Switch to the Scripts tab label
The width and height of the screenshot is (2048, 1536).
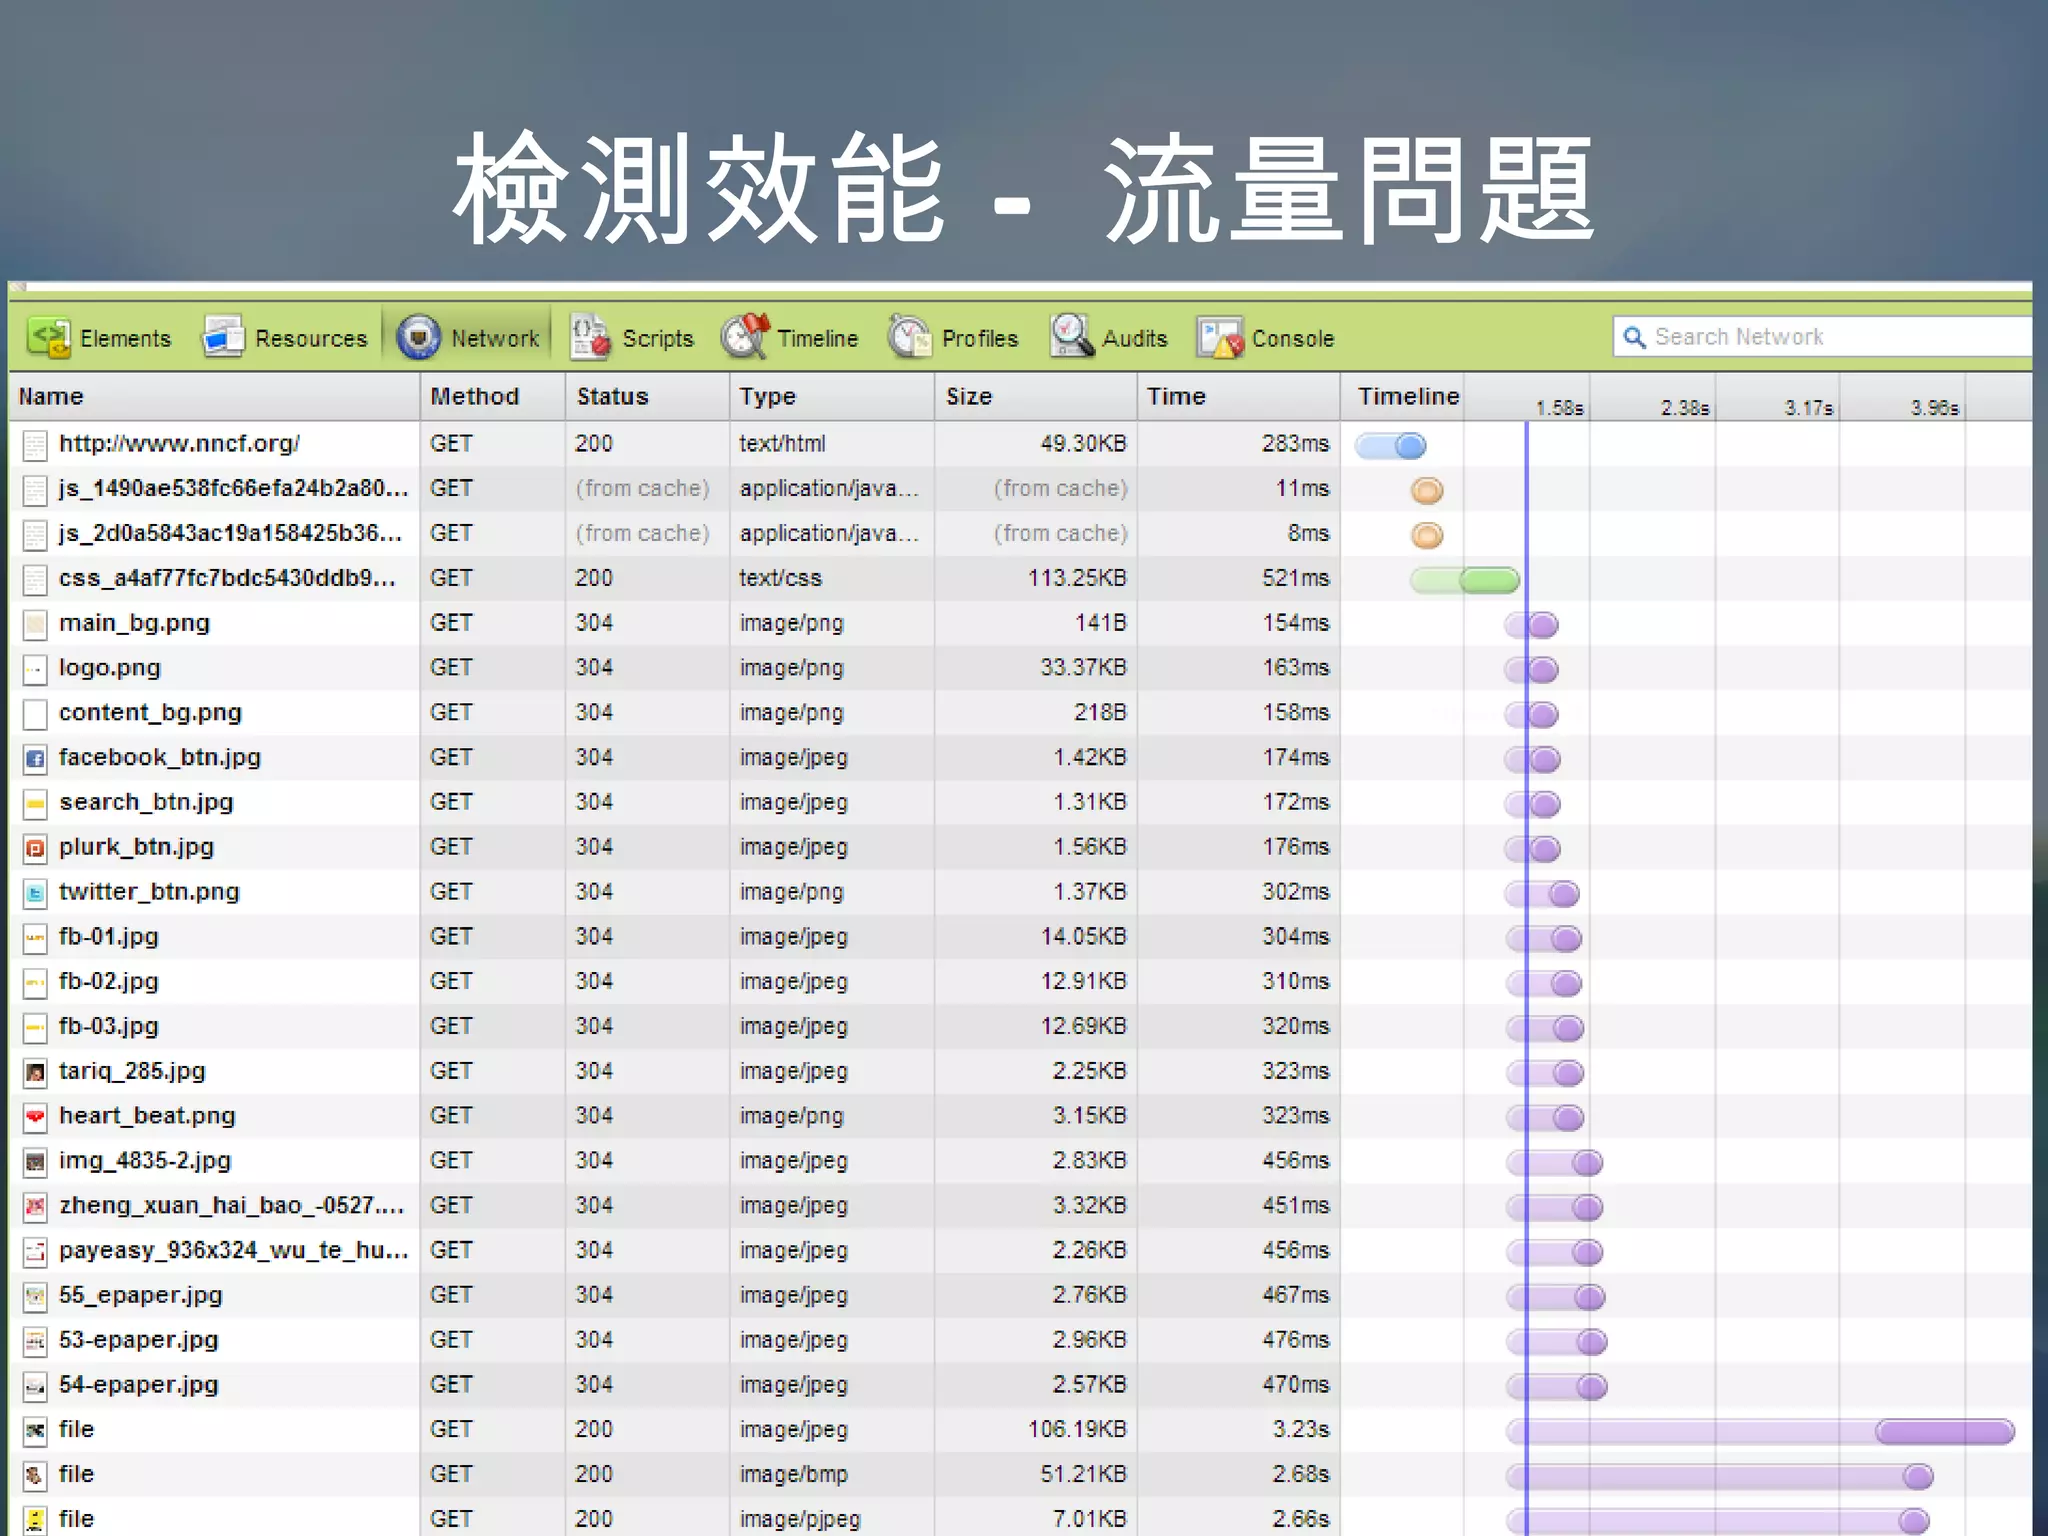[657, 339]
